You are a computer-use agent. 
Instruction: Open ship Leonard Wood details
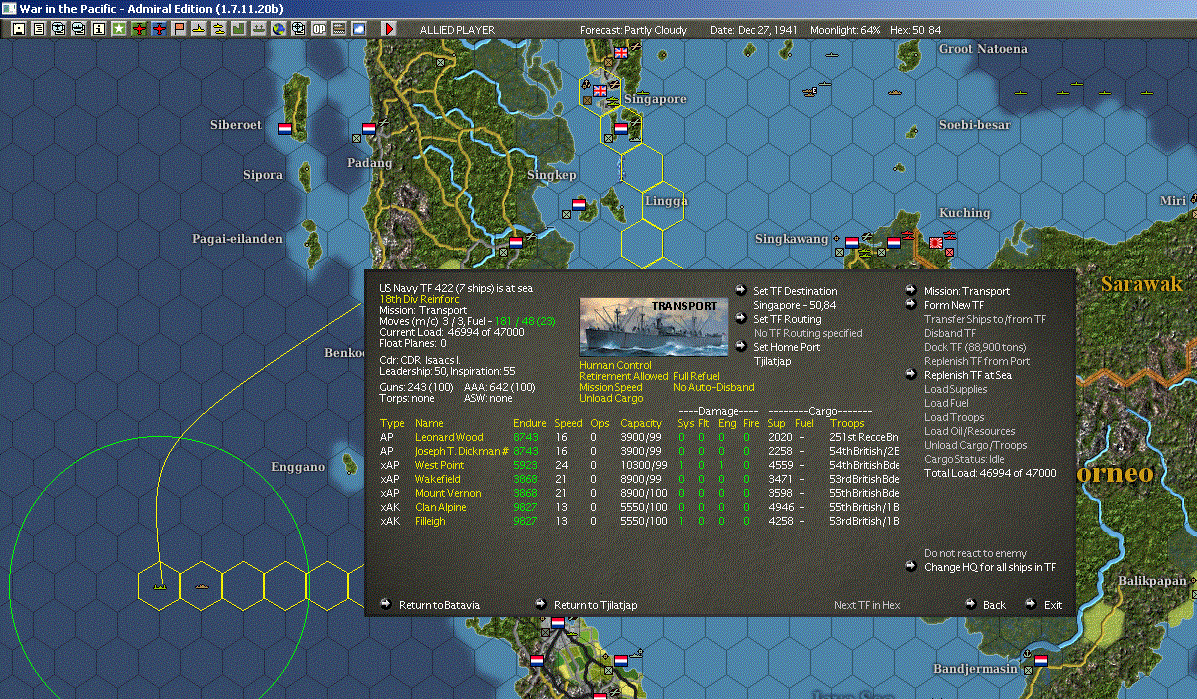click(x=449, y=437)
